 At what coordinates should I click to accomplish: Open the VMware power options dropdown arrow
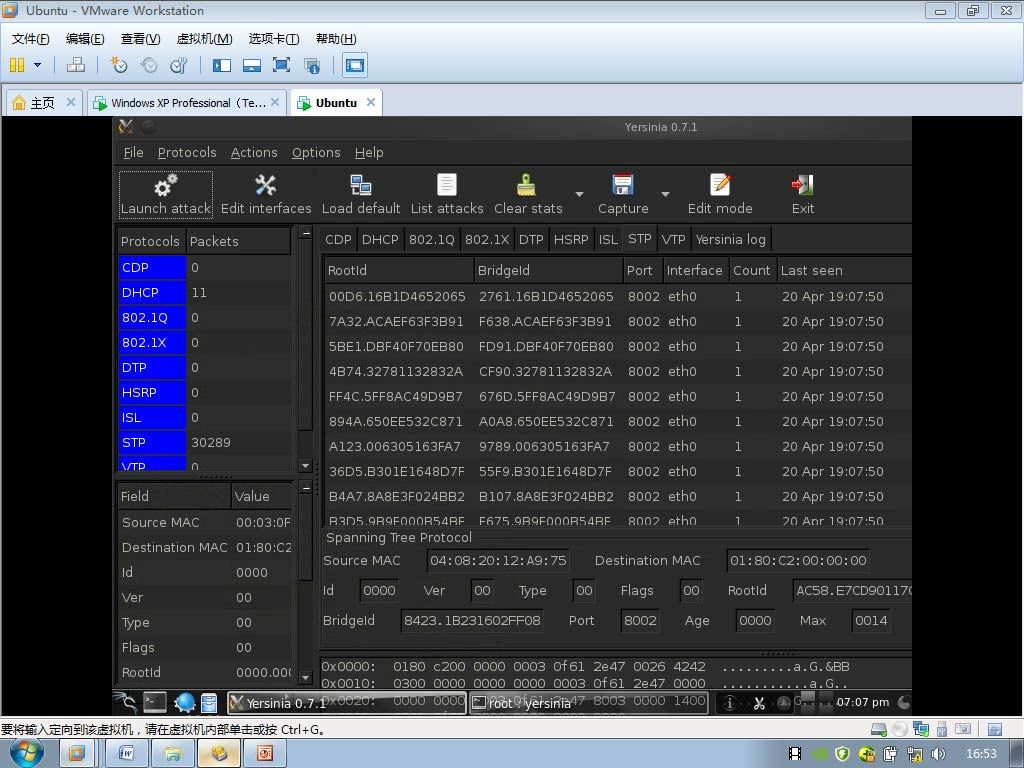[x=37, y=65]
